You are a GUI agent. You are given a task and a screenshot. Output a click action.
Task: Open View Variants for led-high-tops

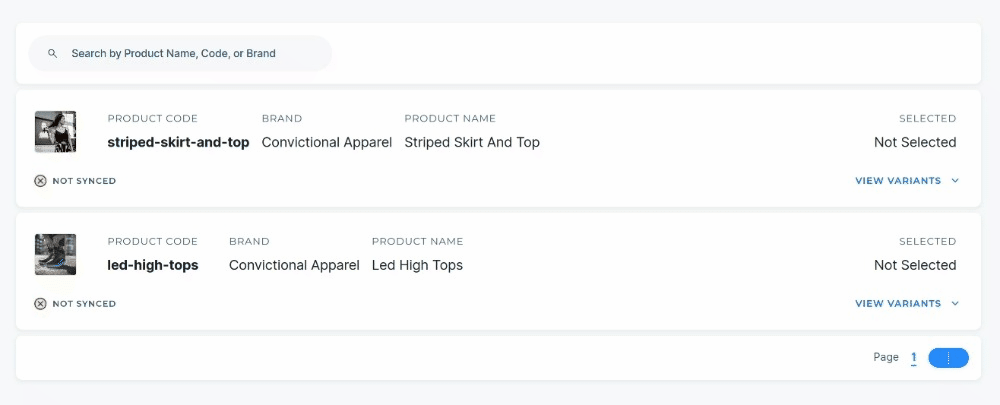(898, 304)
